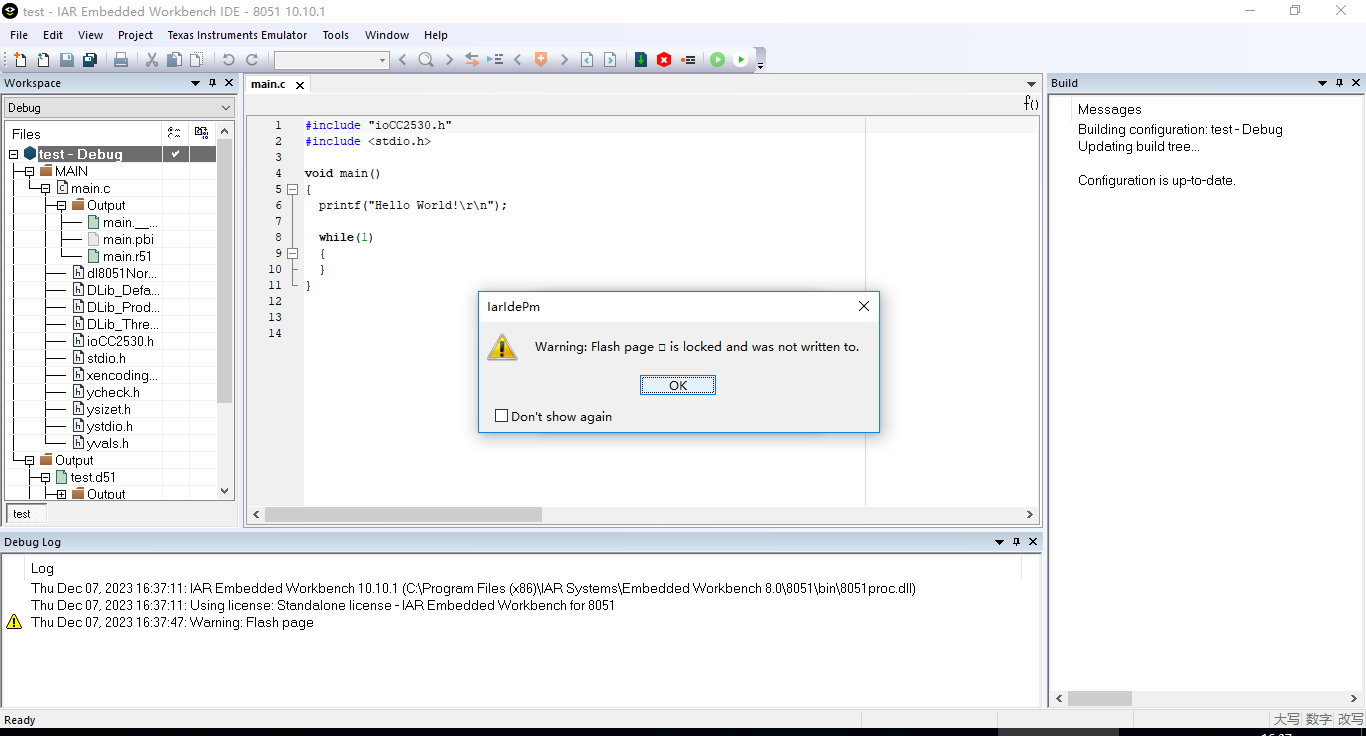
Task: Open the toolbar search combo box dropdown
Action: [382, 61]
